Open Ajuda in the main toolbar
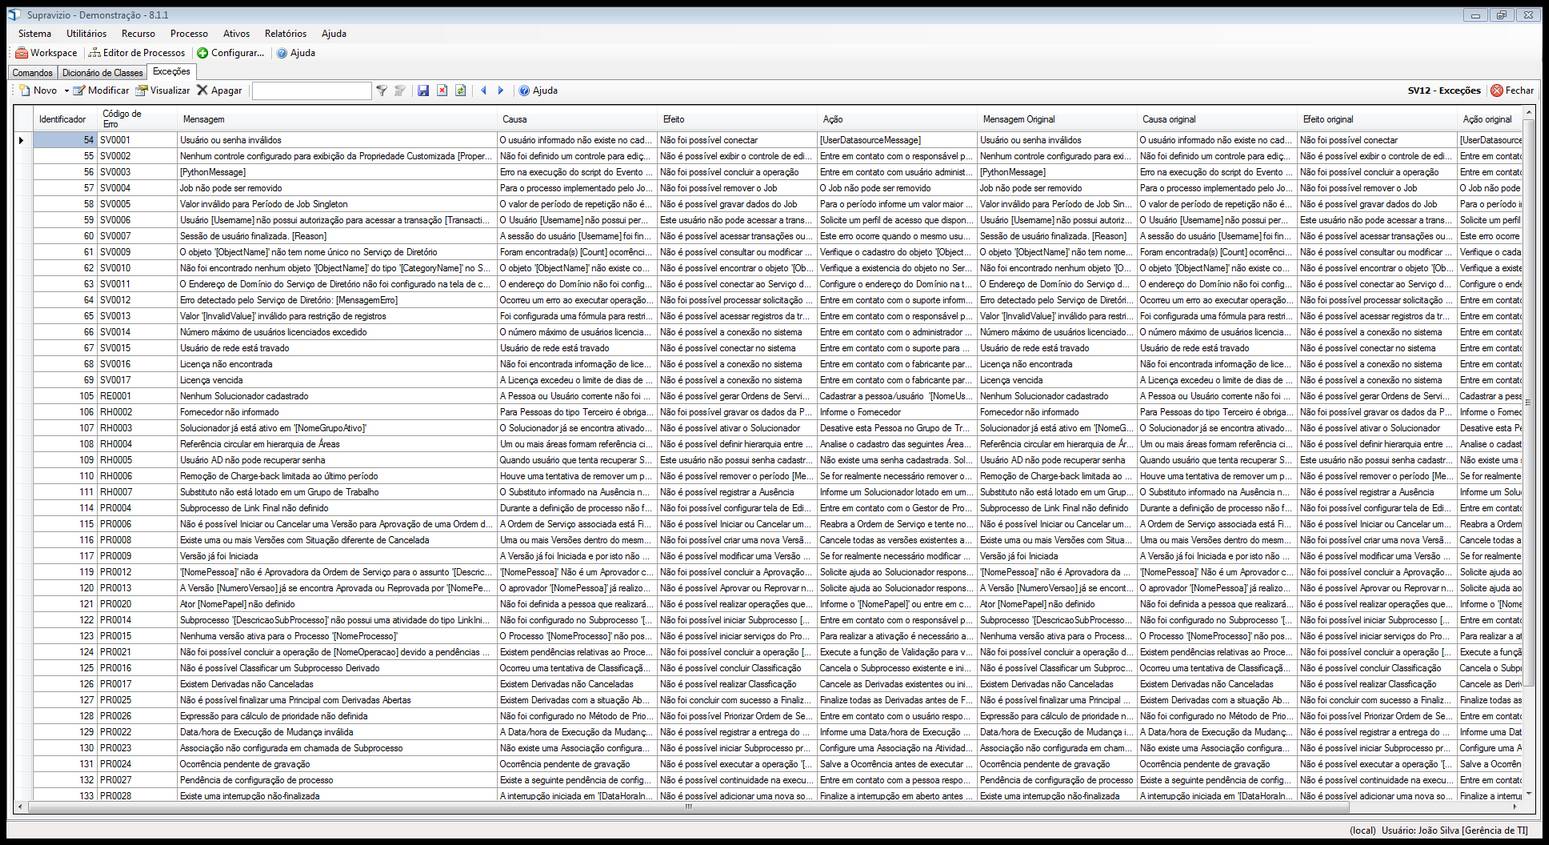 click(x=295, y=53)
